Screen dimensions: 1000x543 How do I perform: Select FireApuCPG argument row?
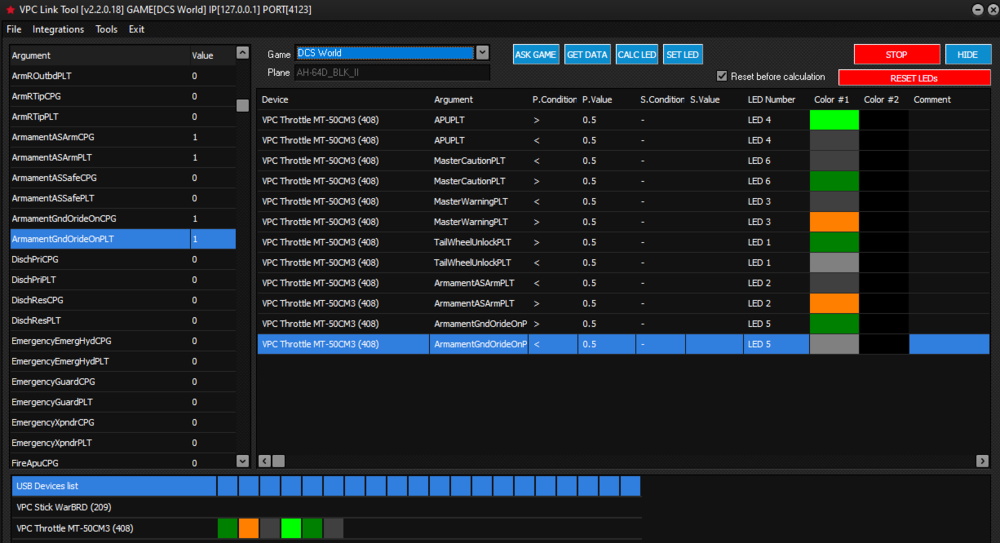pos(122,463)
